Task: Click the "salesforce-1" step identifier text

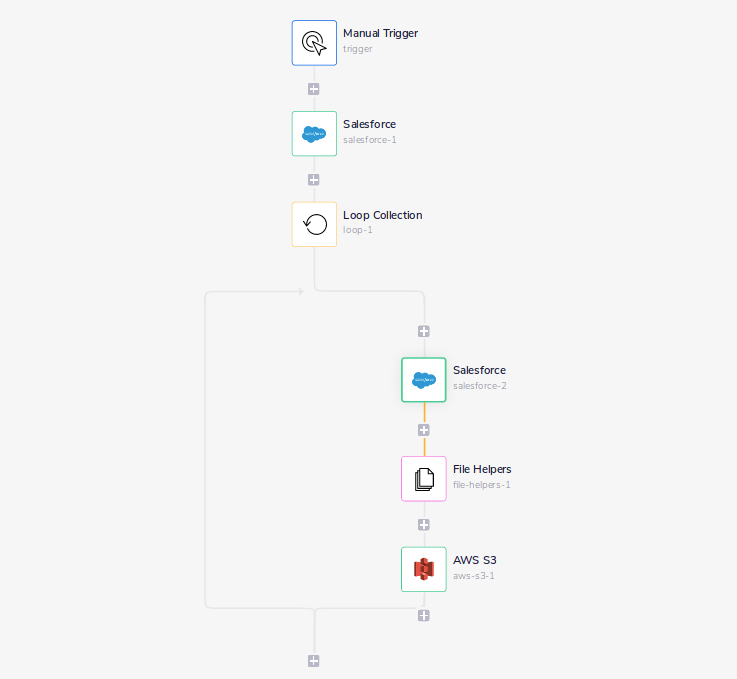Action: [369, 140]
